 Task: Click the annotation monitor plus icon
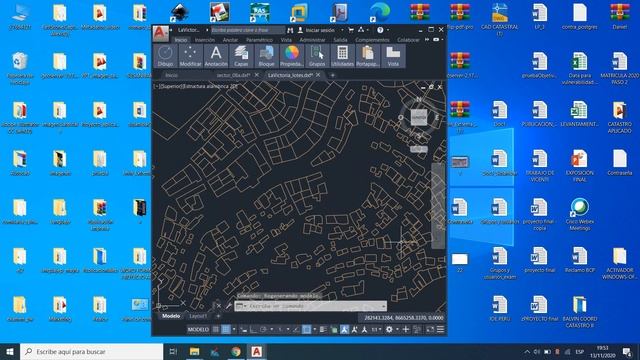coord(405,329)
